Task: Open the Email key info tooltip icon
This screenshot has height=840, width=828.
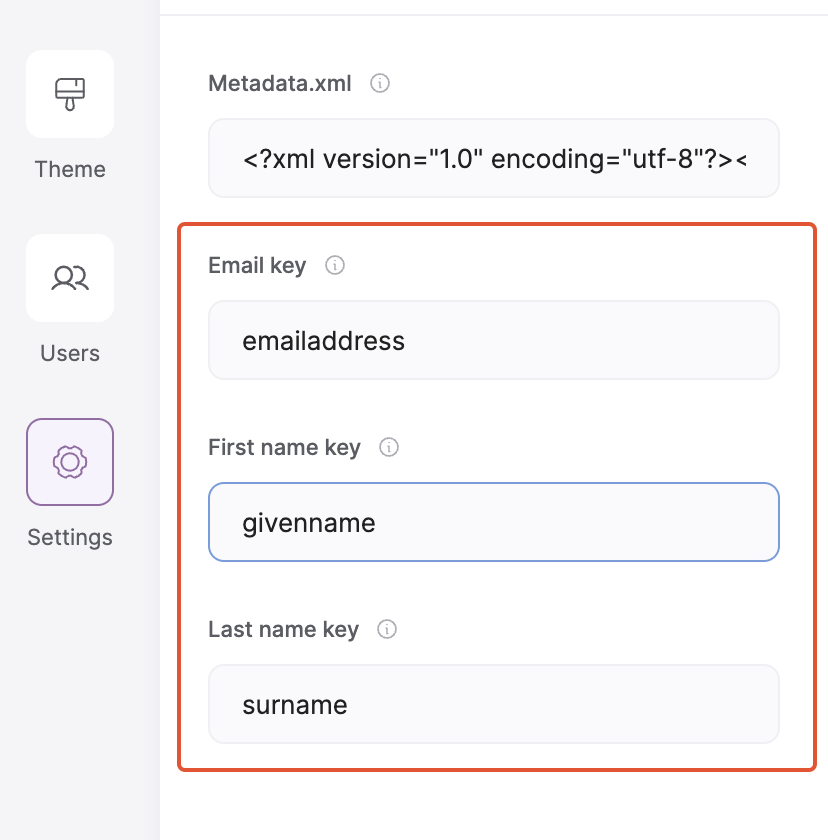Action: pyautogui.click(x=335, y=265)
